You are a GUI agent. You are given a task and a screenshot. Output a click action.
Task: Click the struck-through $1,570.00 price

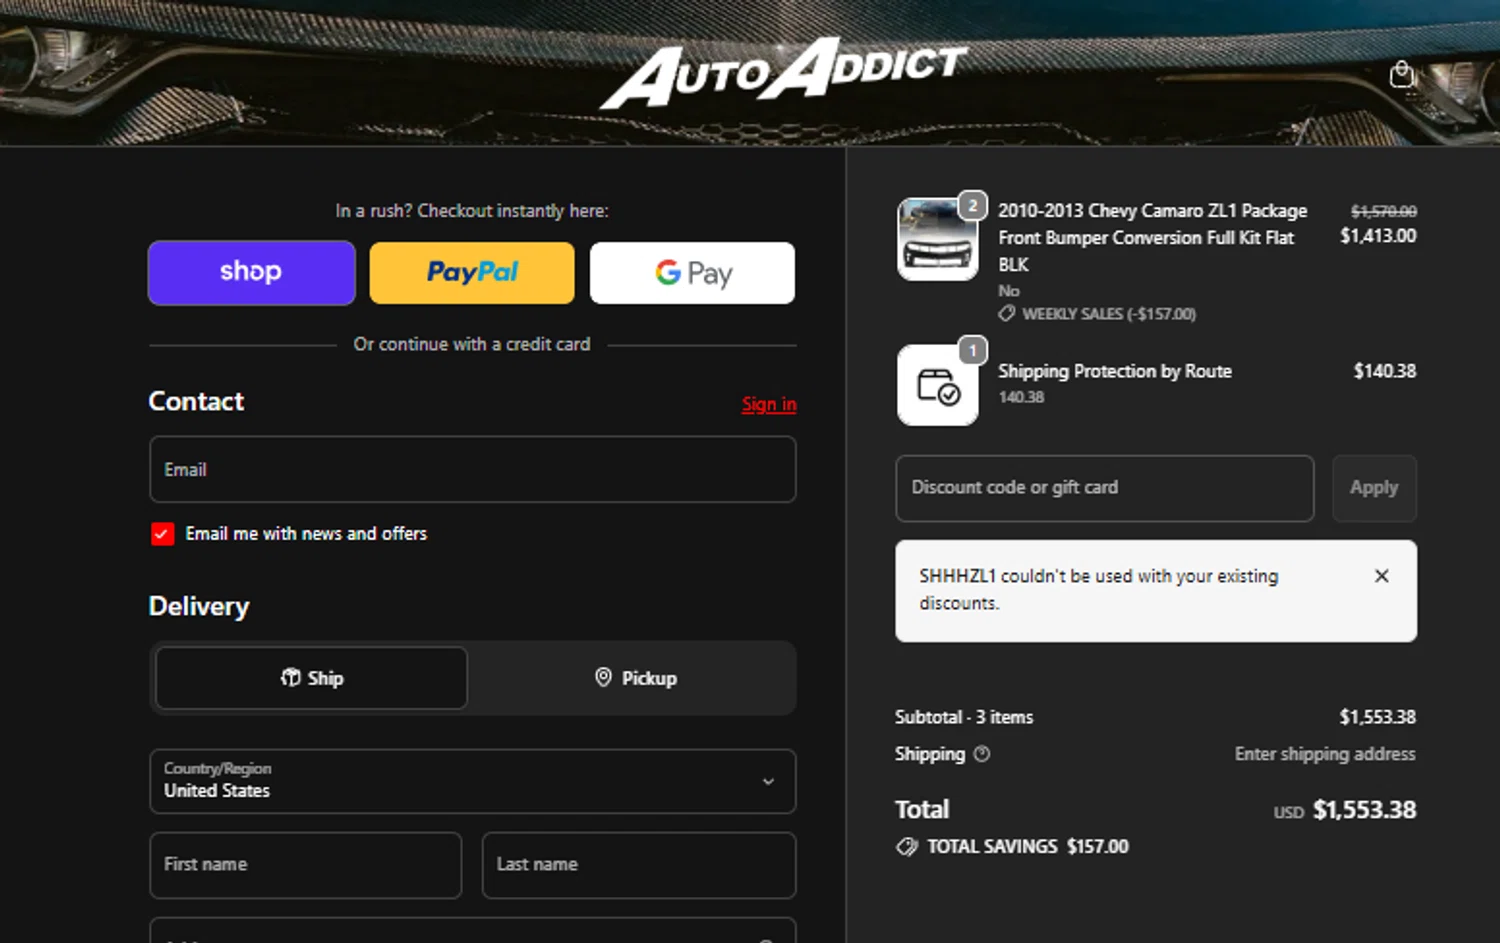pyautogui.click(x=1383, y=211)
